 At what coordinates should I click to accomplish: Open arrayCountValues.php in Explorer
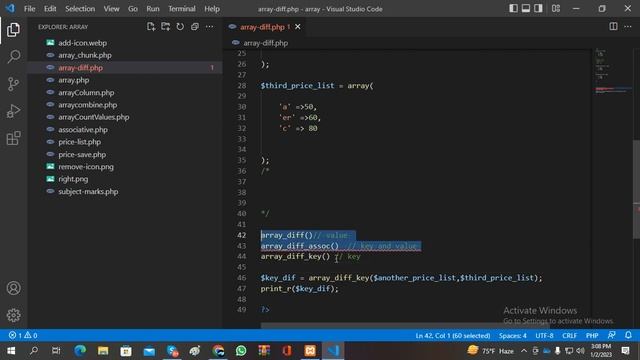point(93,117)
